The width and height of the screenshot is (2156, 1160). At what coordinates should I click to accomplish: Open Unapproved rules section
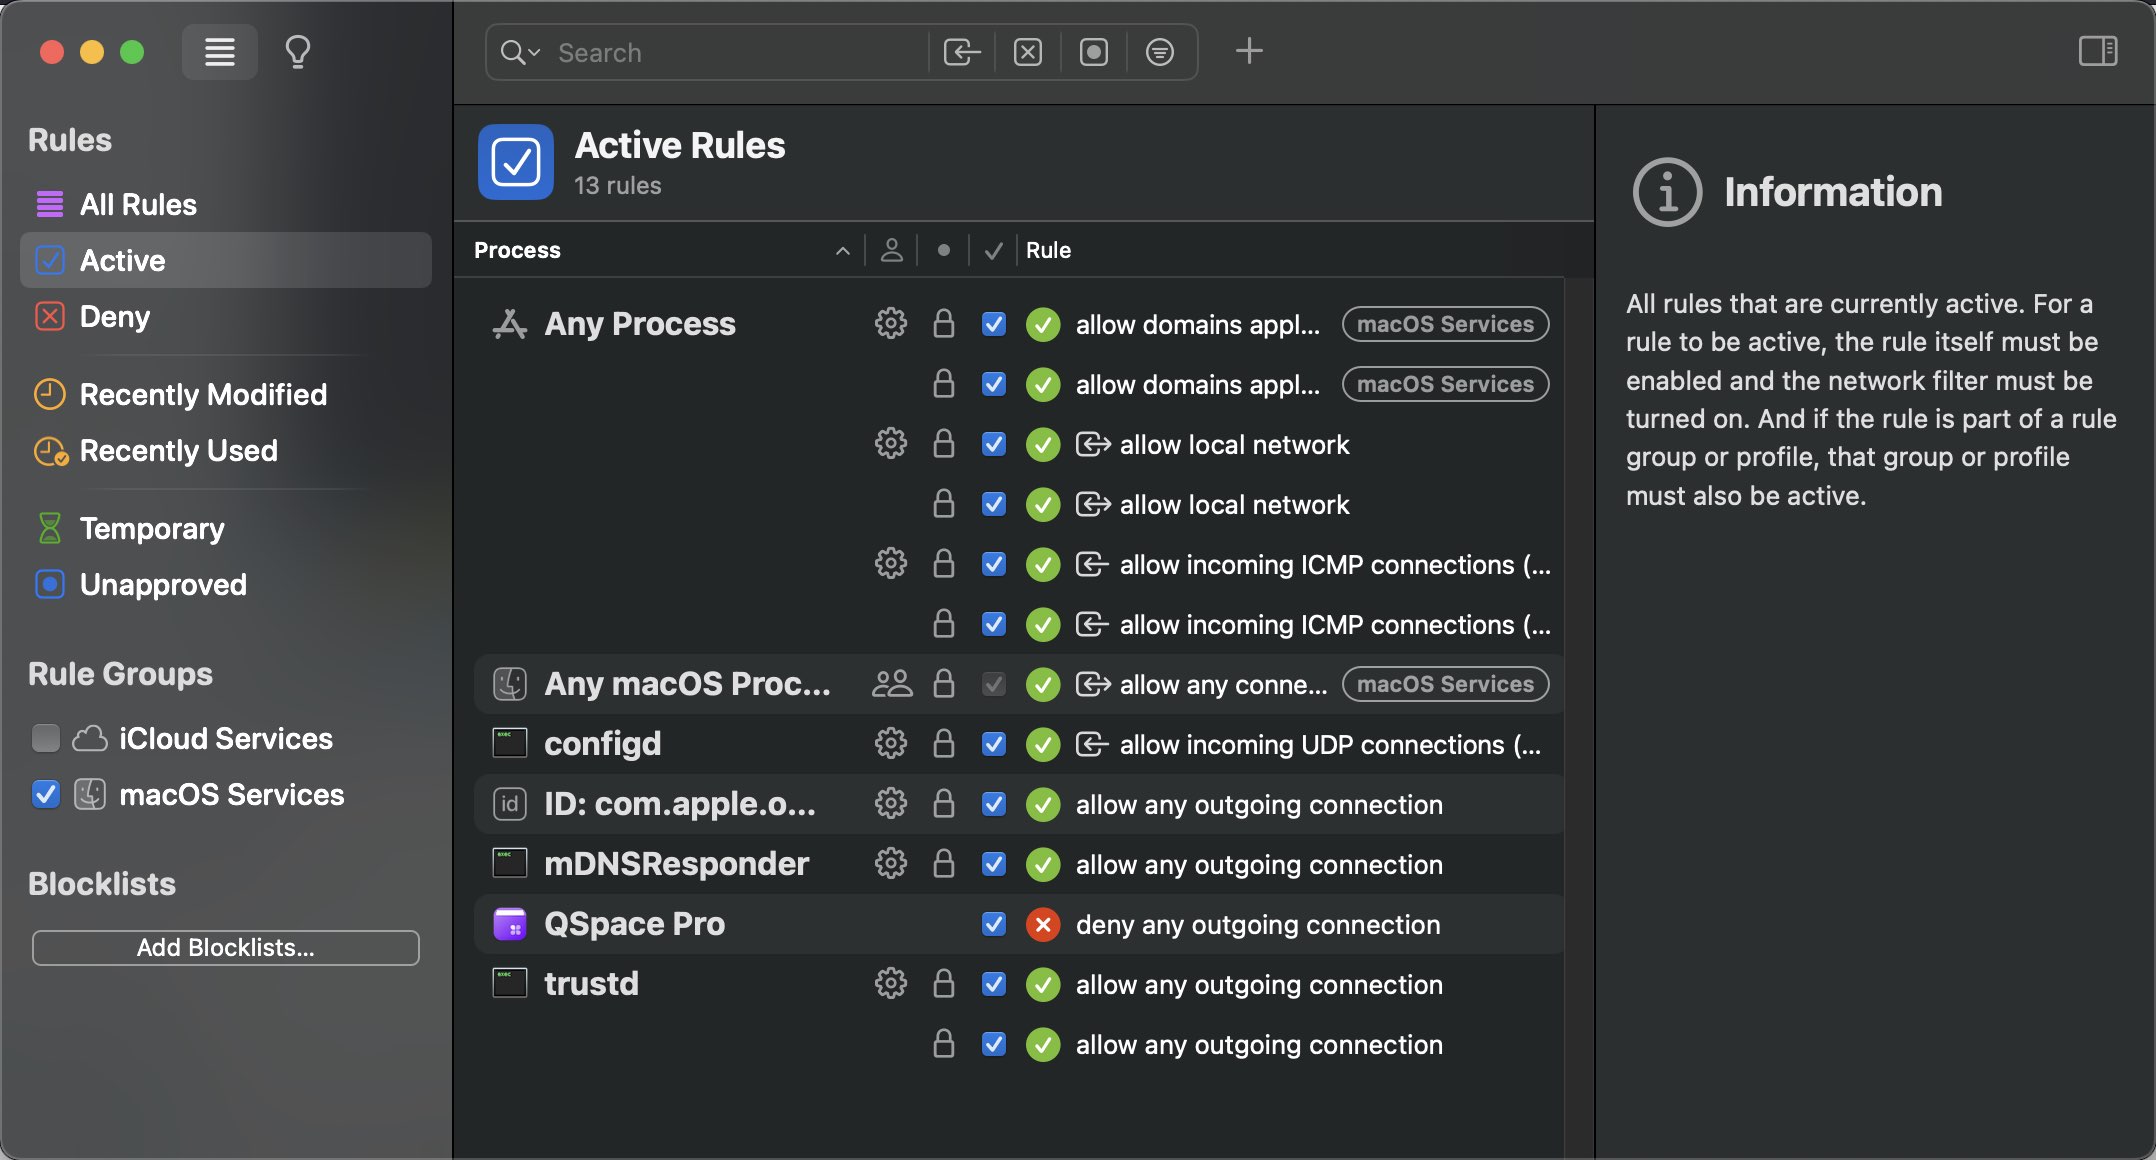tap(226, 584)
